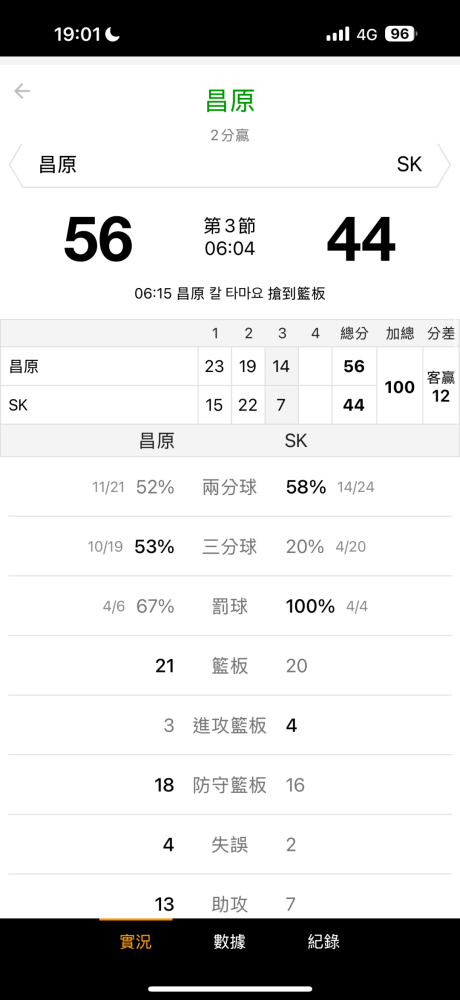Tap the 罰球 stat row
This screenshot has width=460, height=1000.
pos(230,606)
